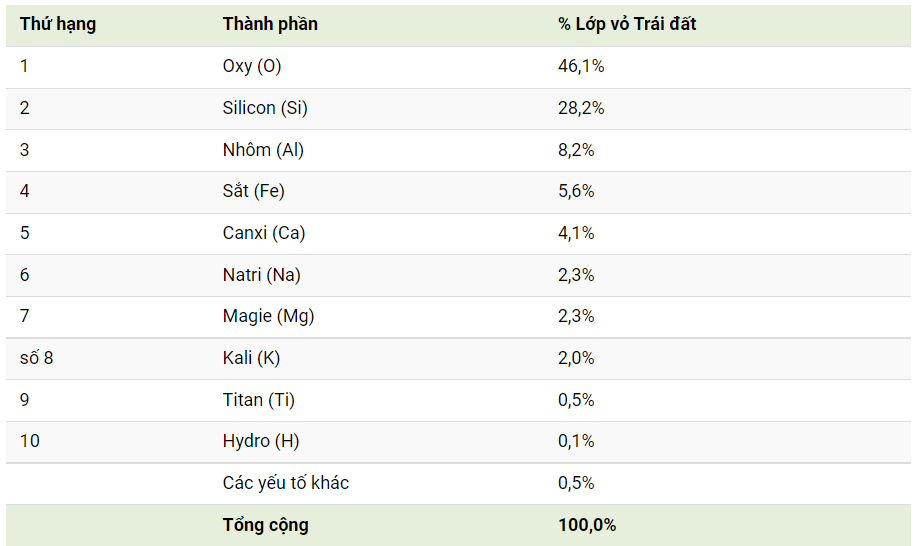Click the "Các yếu tố khác" cell
The image size is (918, 546).
(286, 483)
